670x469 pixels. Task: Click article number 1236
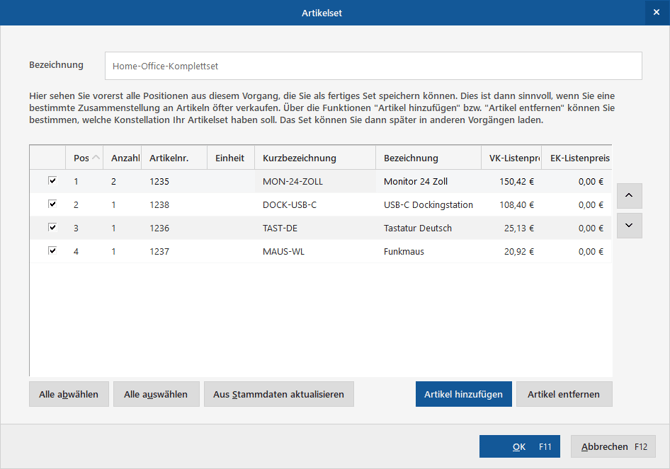click(x=159, y=228)
